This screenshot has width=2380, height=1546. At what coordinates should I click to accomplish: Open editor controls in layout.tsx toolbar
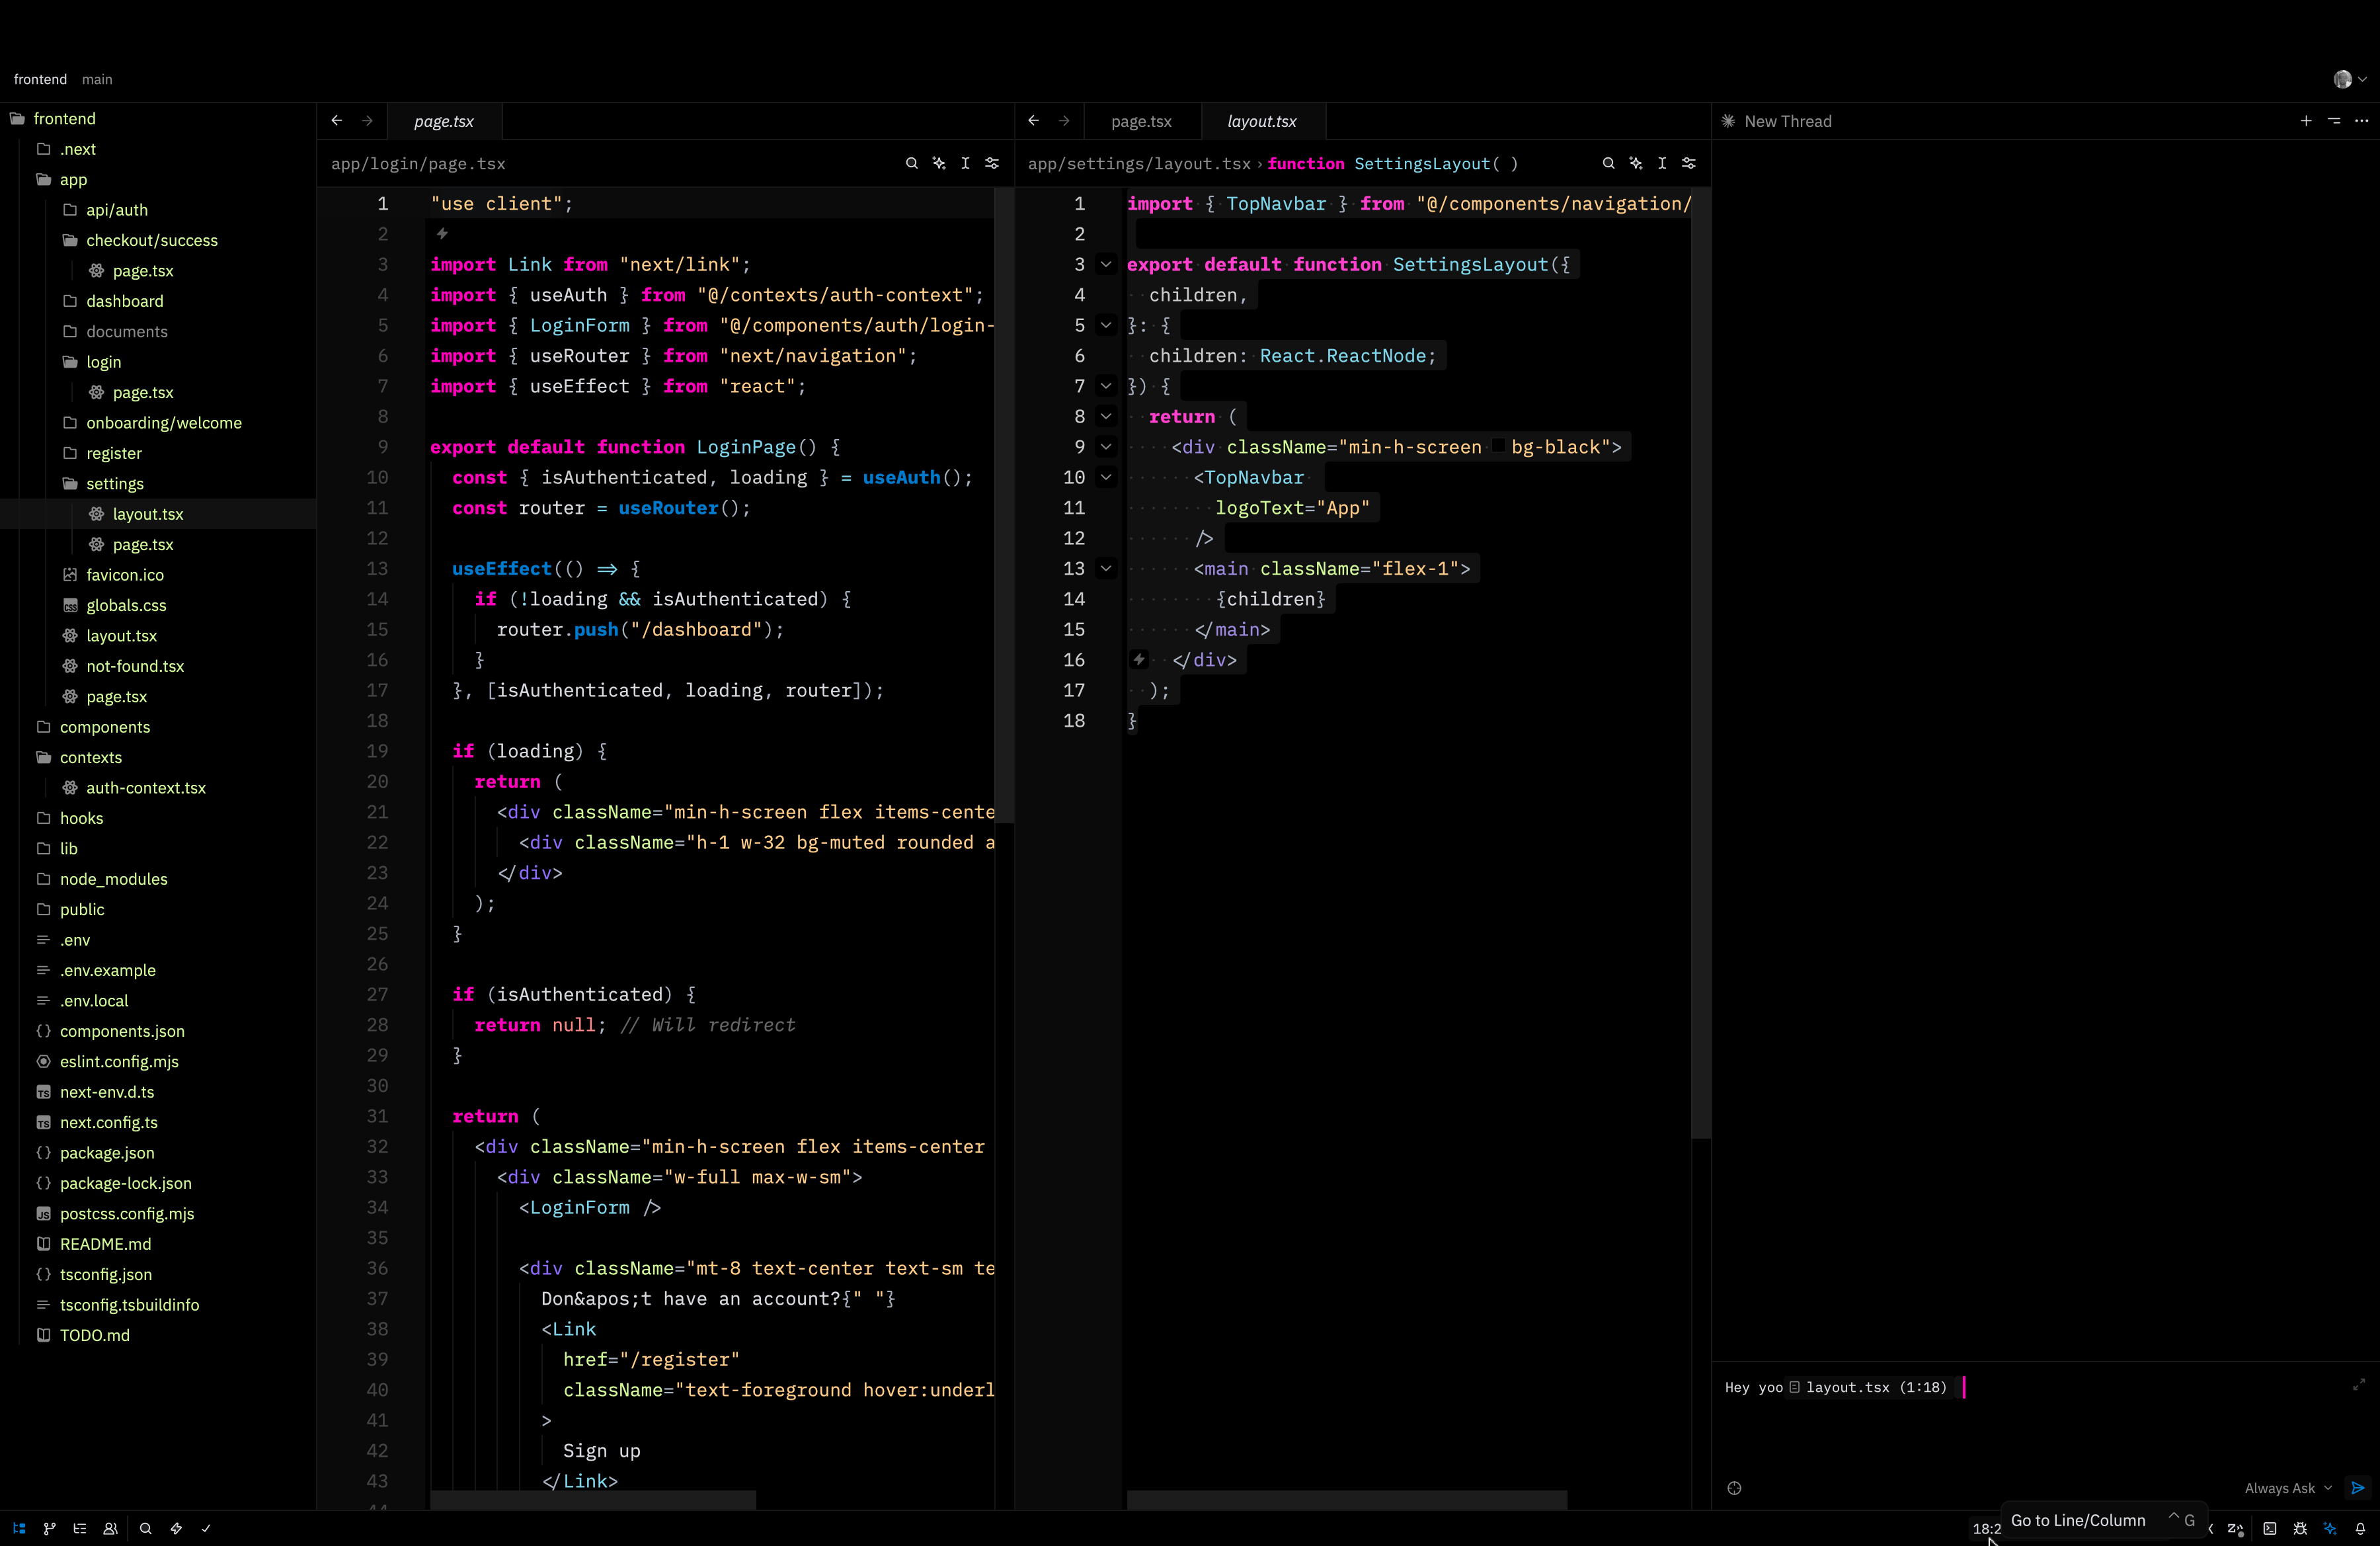(1689, 163)
